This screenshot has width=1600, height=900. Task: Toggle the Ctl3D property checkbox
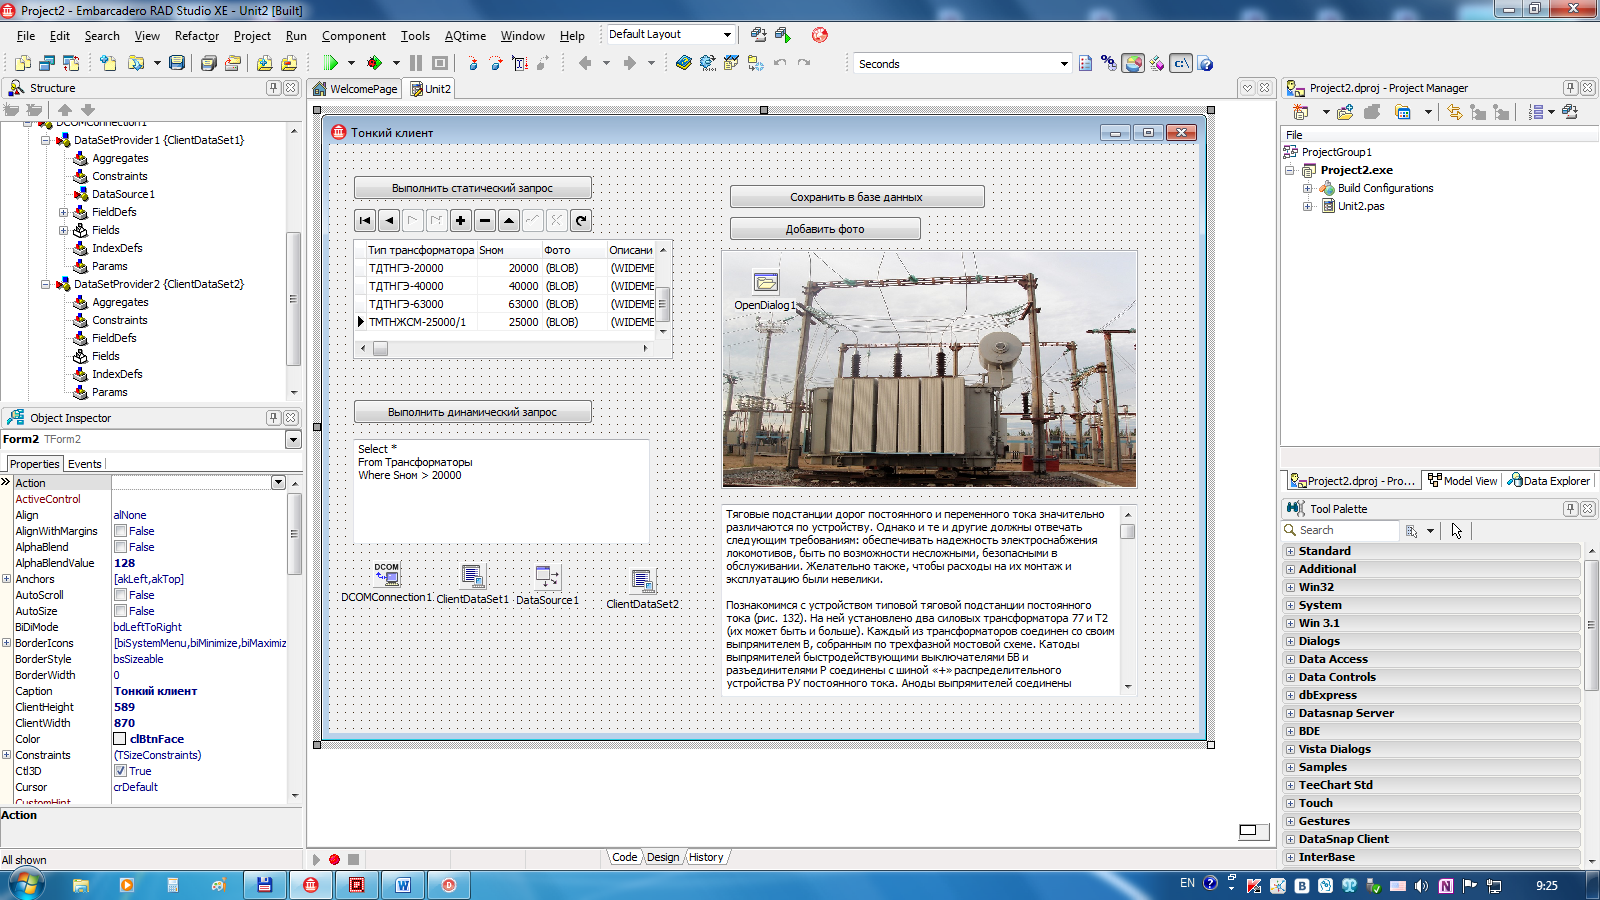(120, 771)
